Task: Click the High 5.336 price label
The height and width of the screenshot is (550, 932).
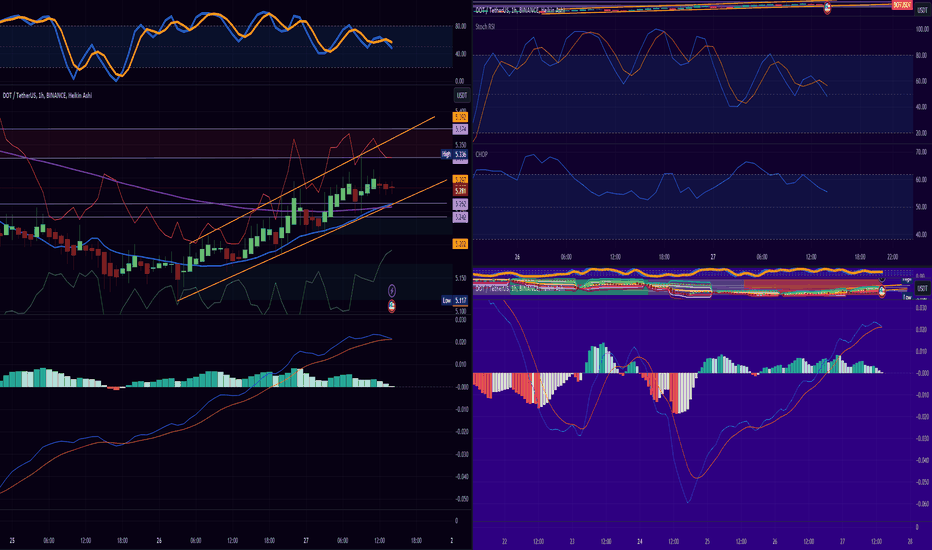Action: pos(455,155)
